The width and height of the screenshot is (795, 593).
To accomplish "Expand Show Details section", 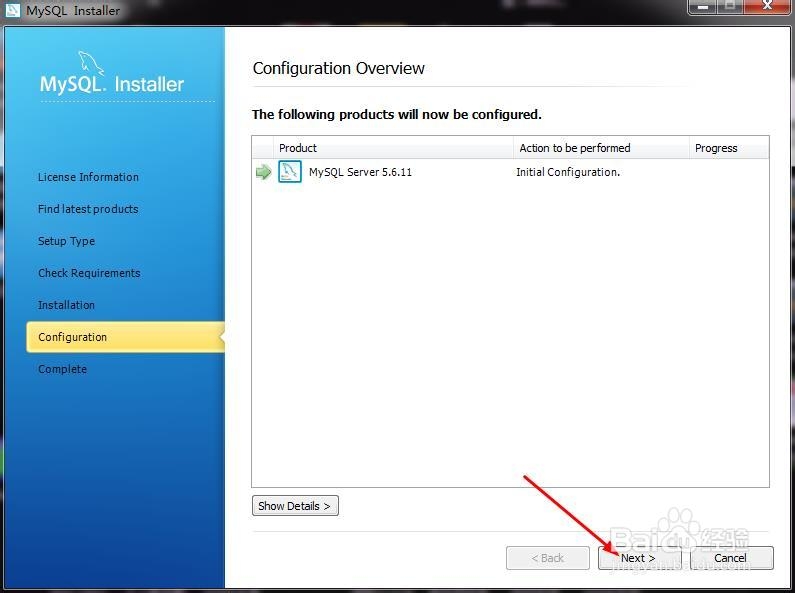I will 295,506.
